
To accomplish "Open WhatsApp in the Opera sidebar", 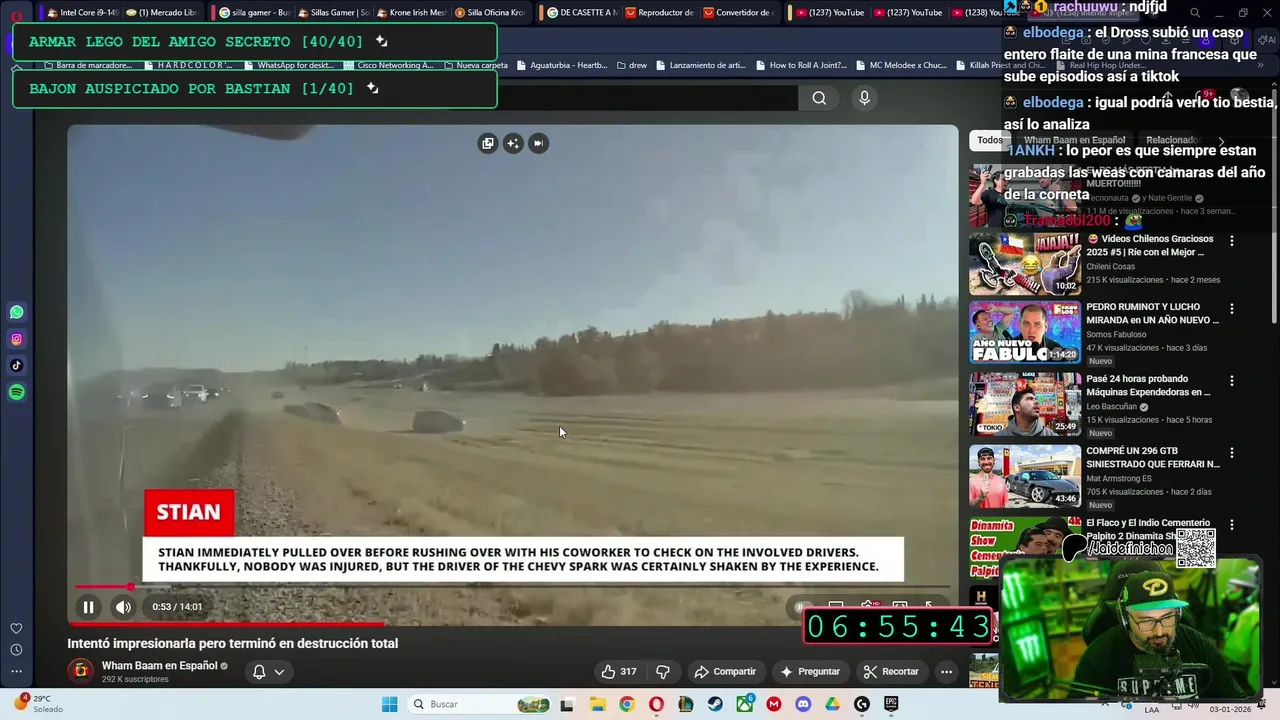I will pos(16,312).
